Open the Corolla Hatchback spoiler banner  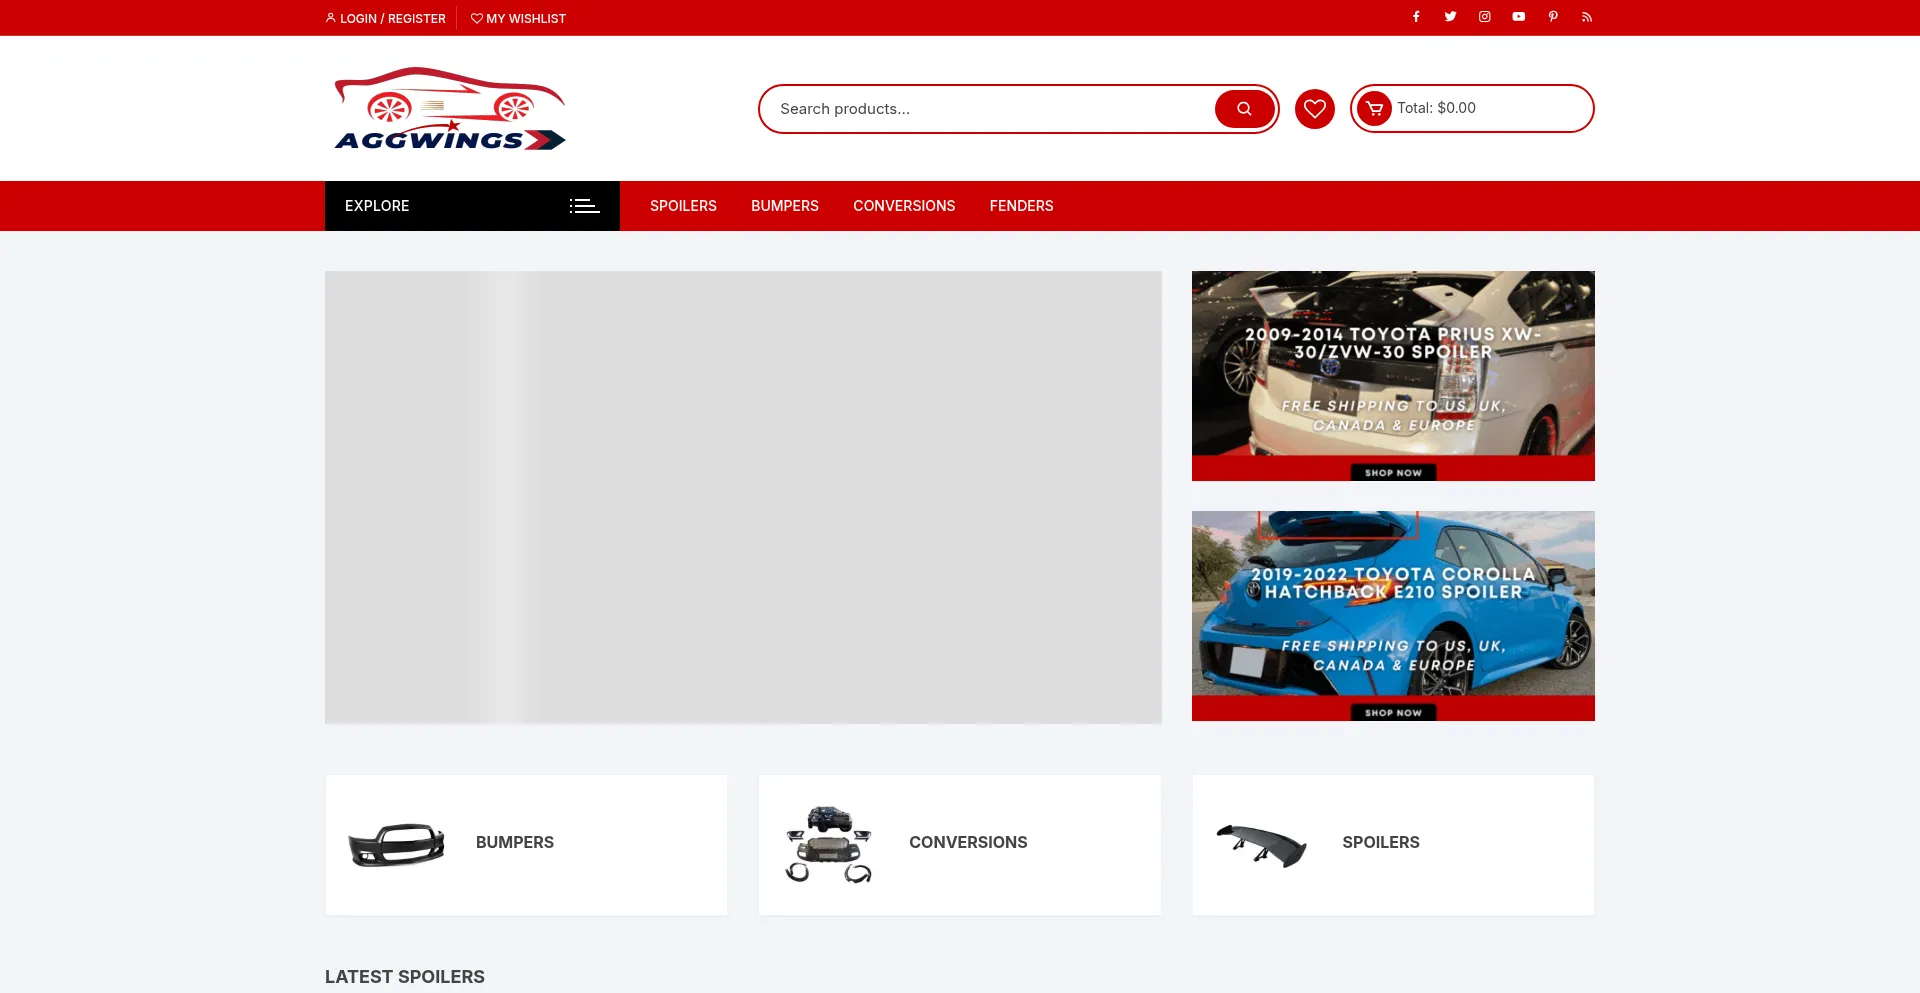click(1393, 616)
